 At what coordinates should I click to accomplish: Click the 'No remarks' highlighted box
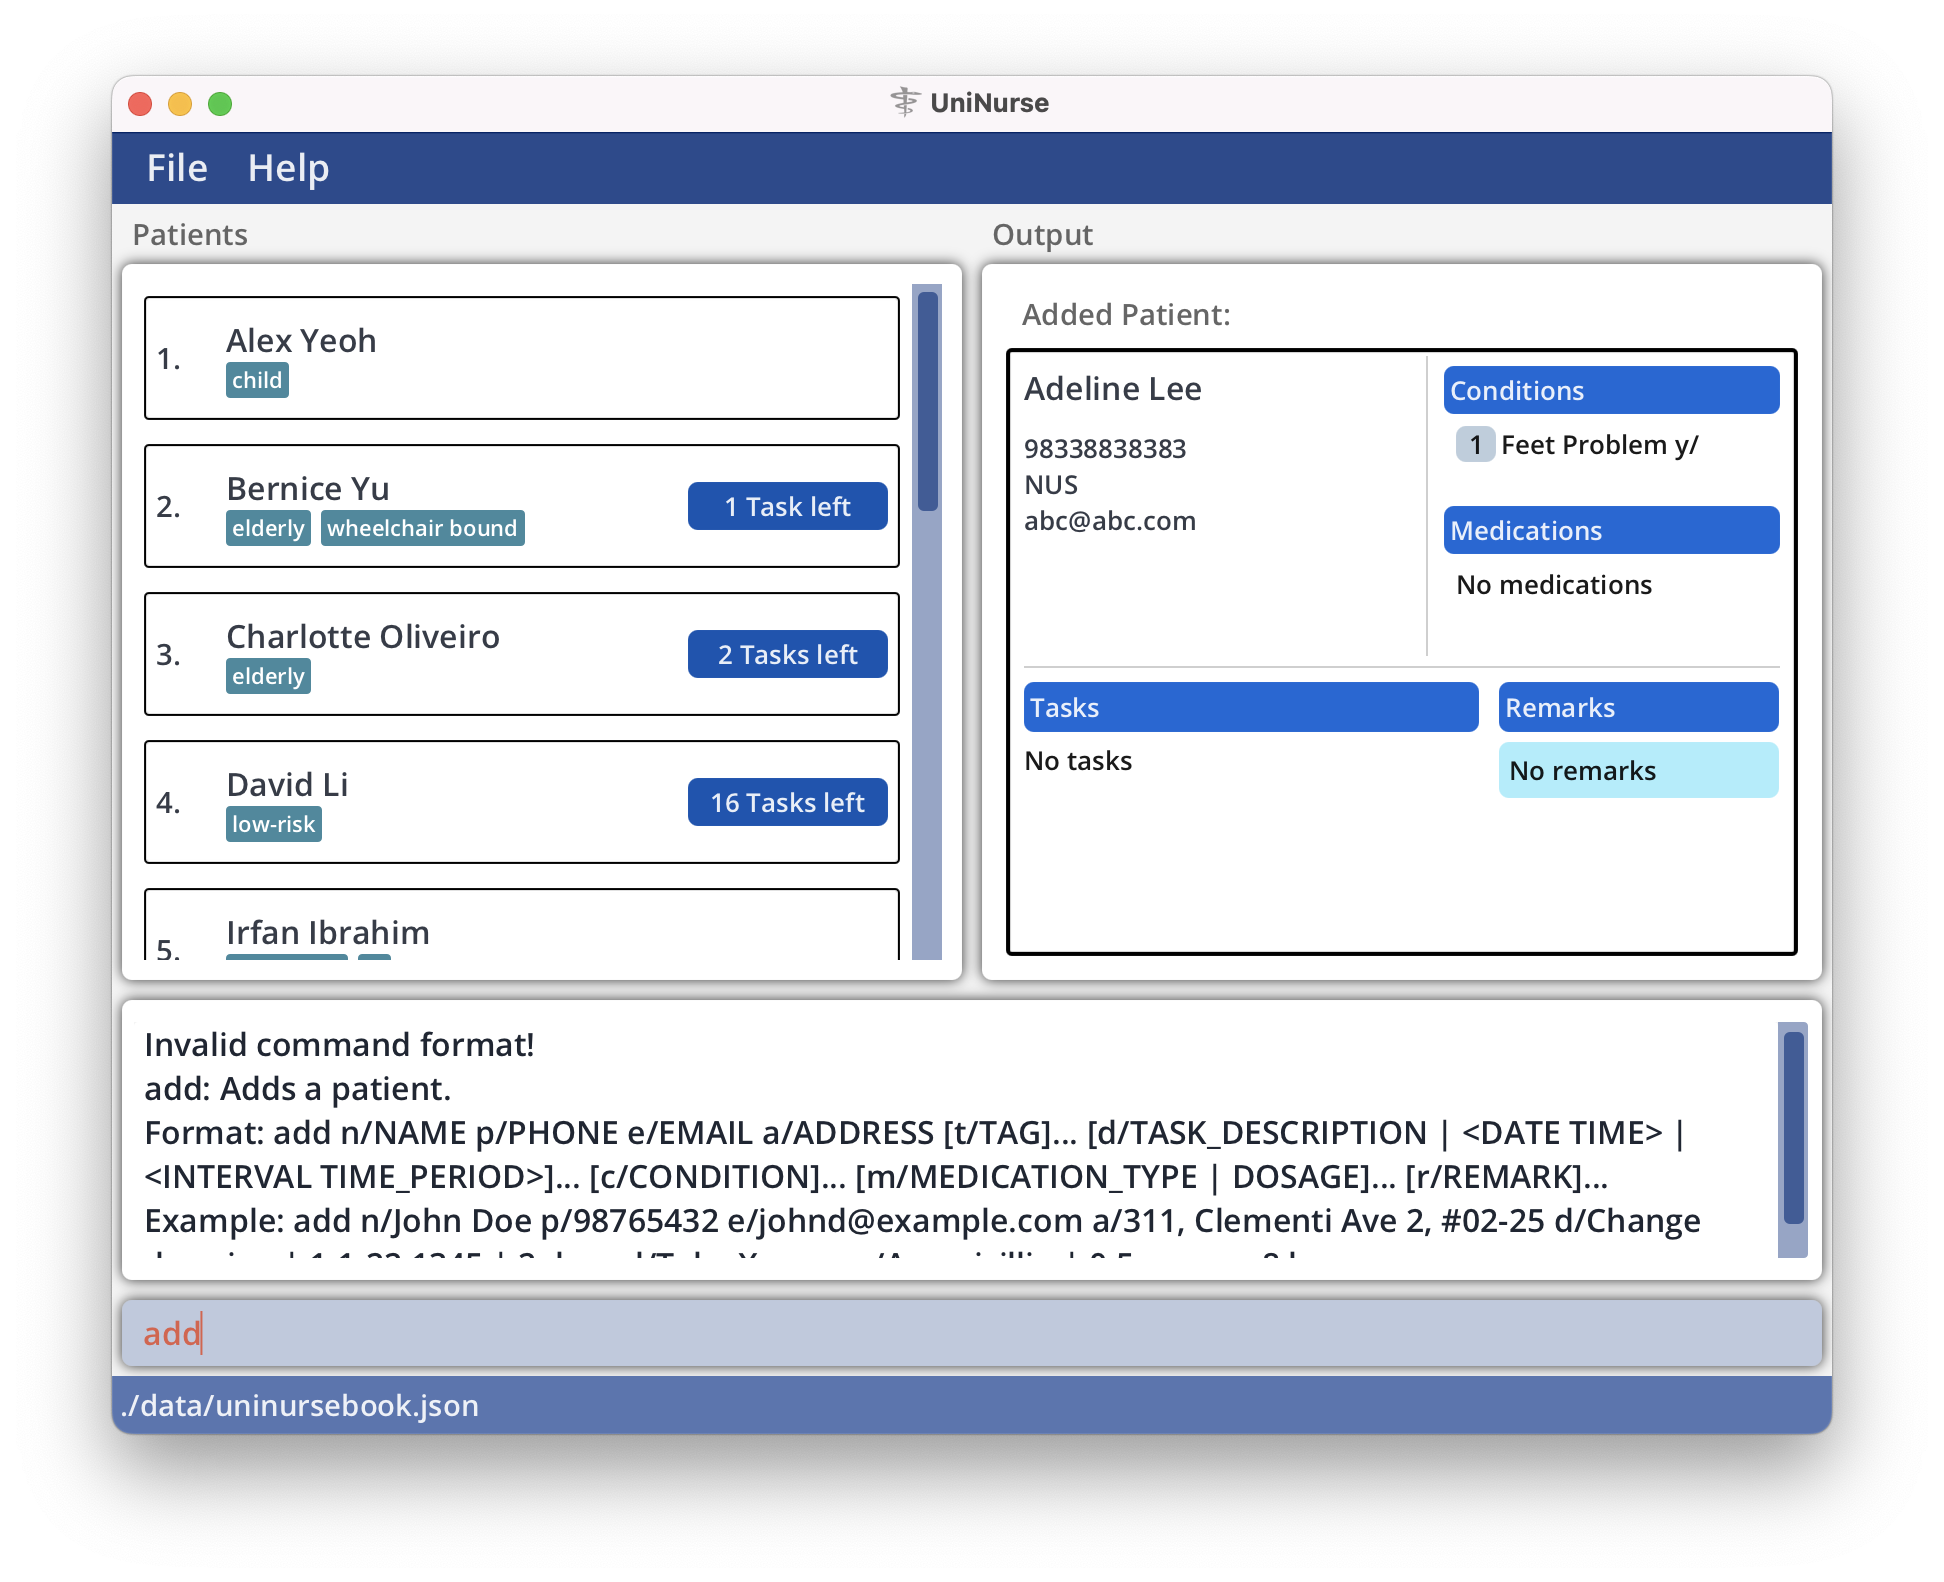(1637, 770)
